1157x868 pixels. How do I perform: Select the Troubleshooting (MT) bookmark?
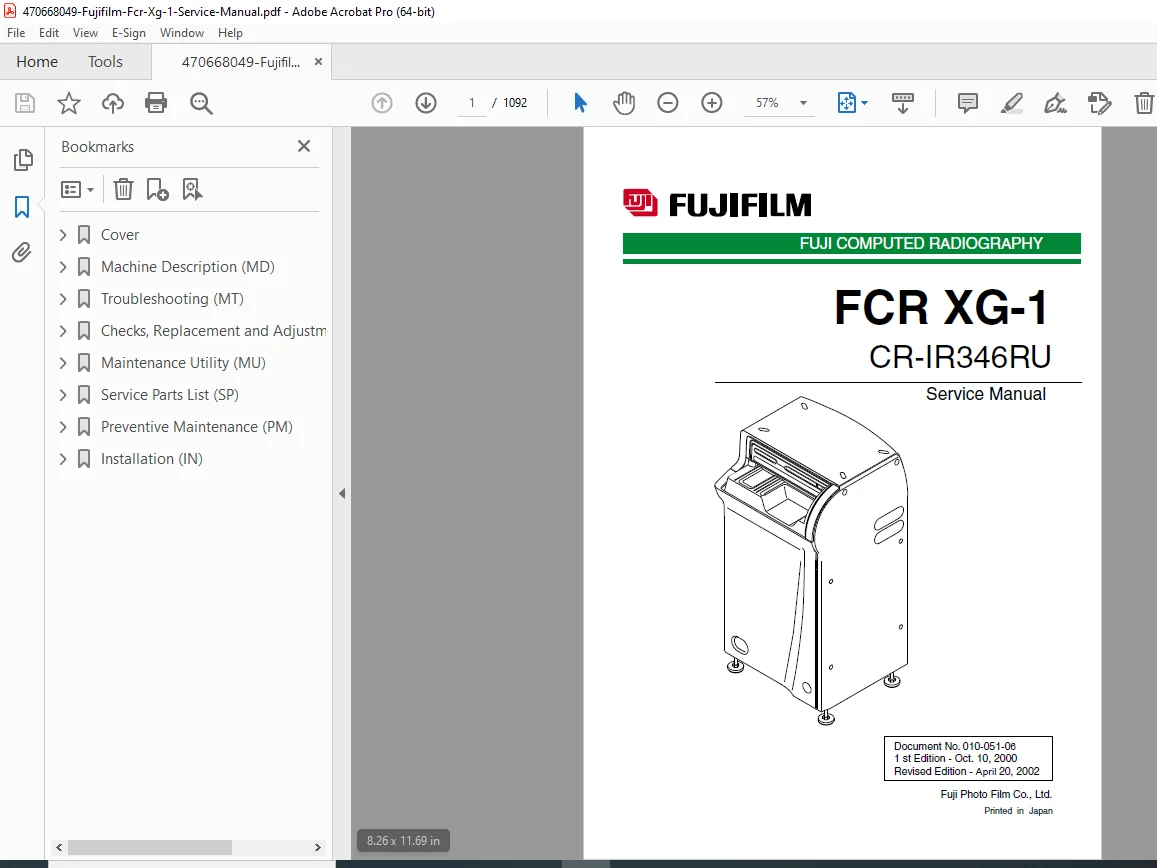point(172,299)
